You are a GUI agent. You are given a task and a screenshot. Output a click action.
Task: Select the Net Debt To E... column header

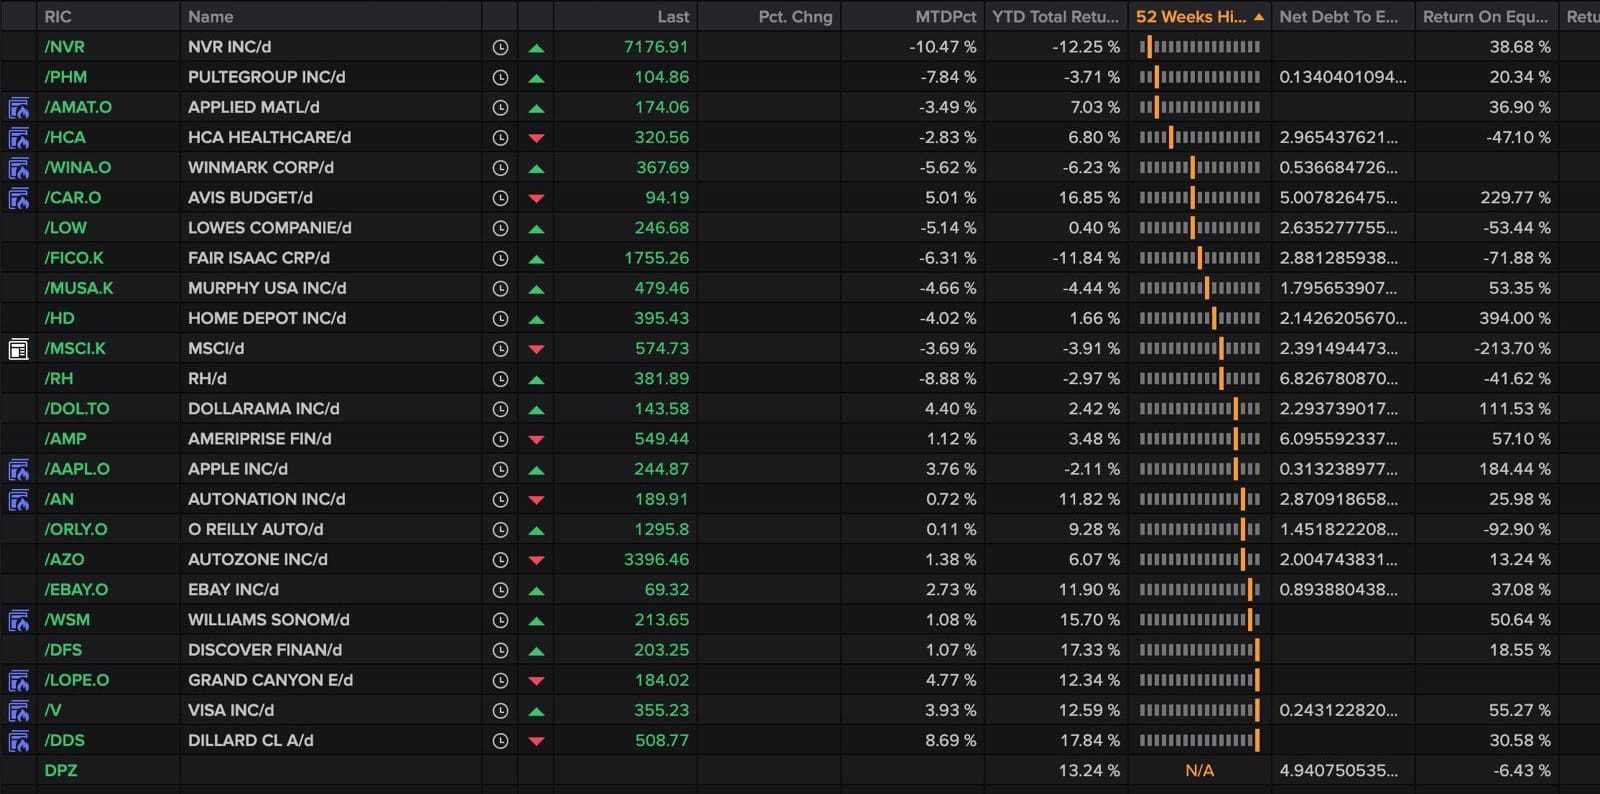(x=1338, y=17)
